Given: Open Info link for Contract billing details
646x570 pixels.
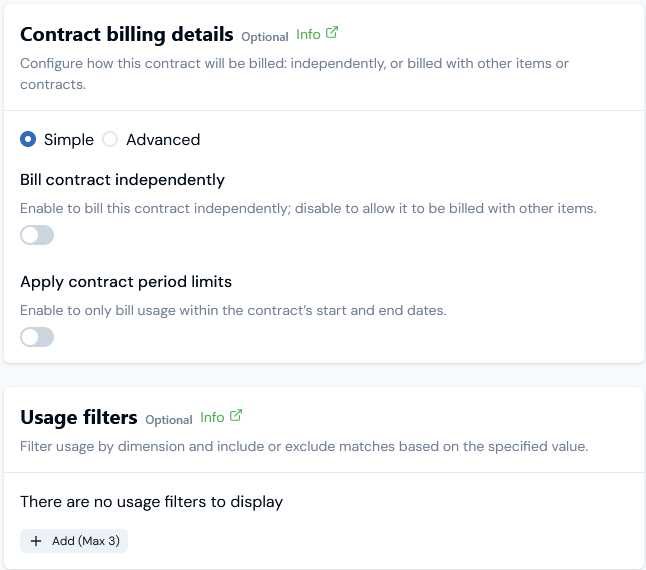Looking at the screenshot, I should coord(308,34).
